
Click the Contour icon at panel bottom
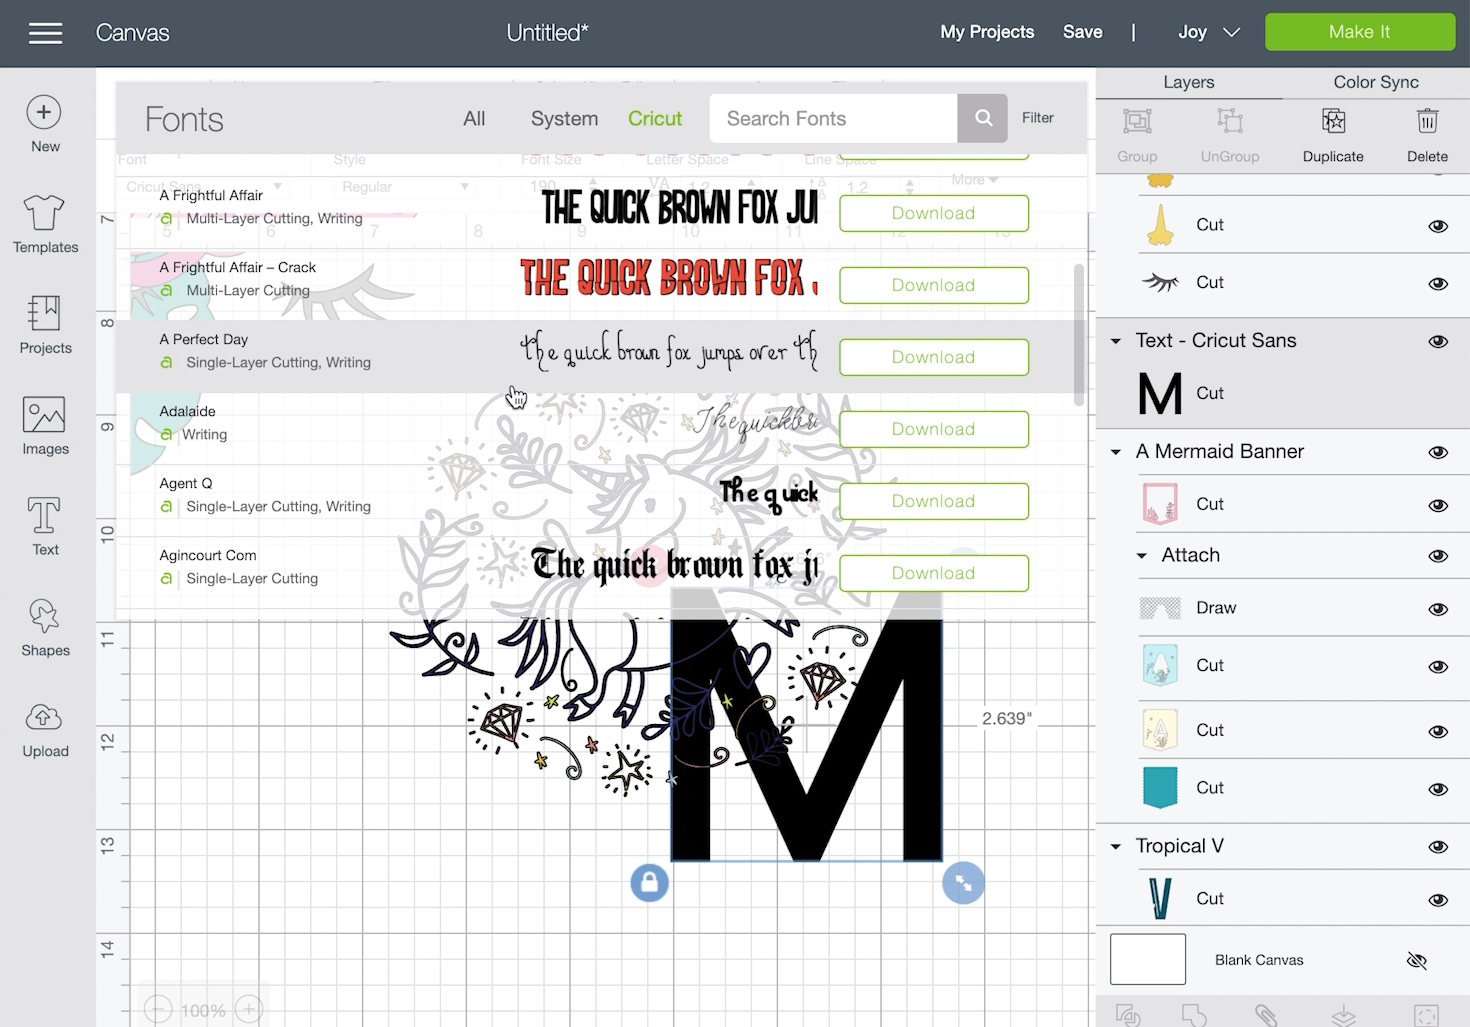[x=1426, y=1015]
